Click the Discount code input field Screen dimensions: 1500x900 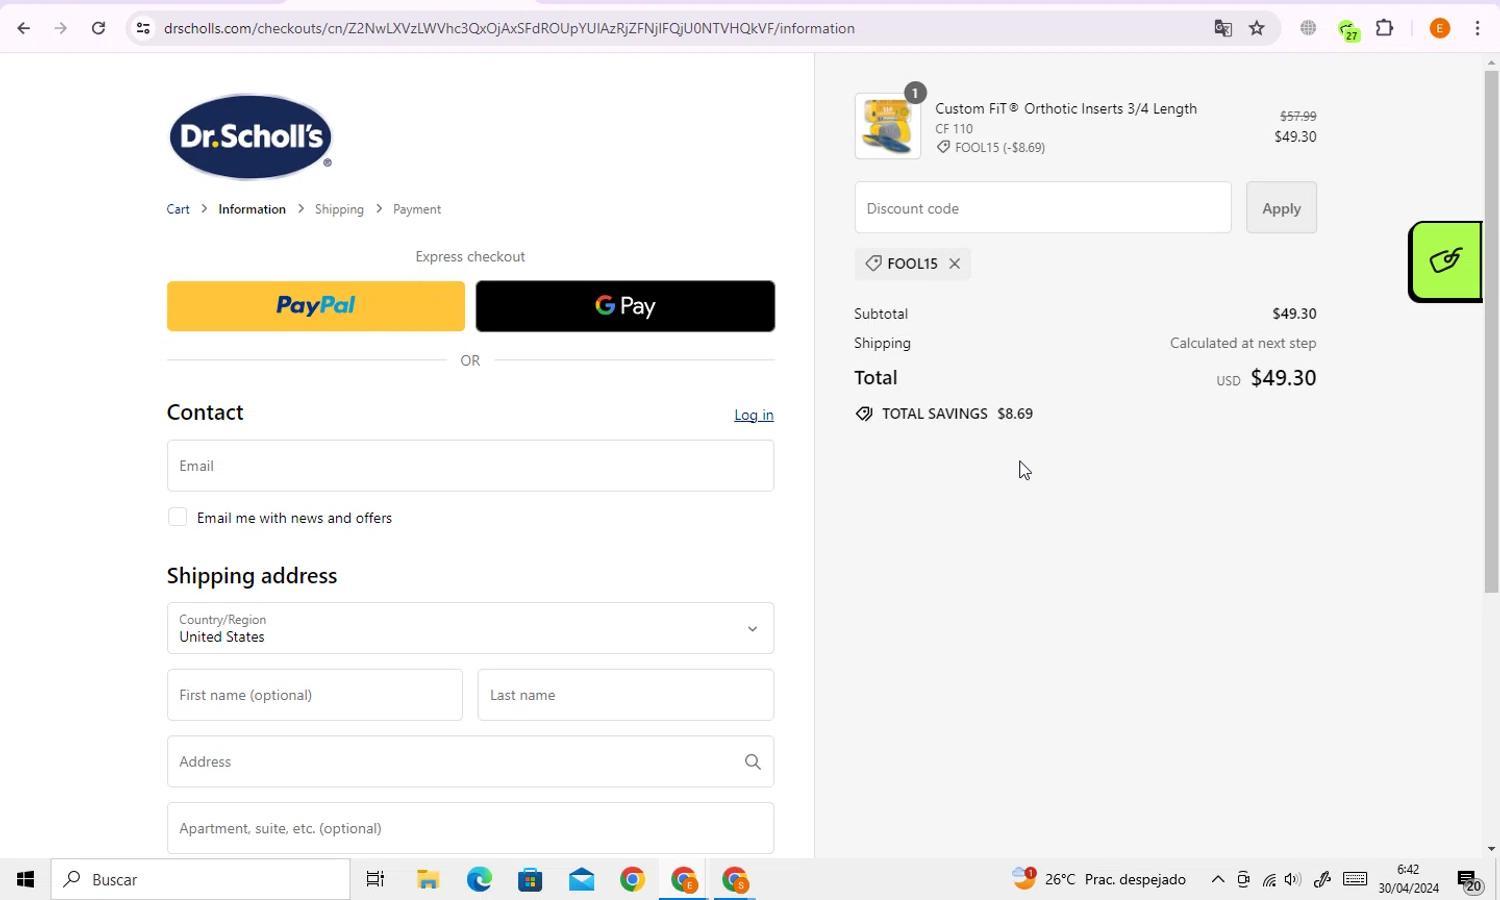pos(1042,208)
